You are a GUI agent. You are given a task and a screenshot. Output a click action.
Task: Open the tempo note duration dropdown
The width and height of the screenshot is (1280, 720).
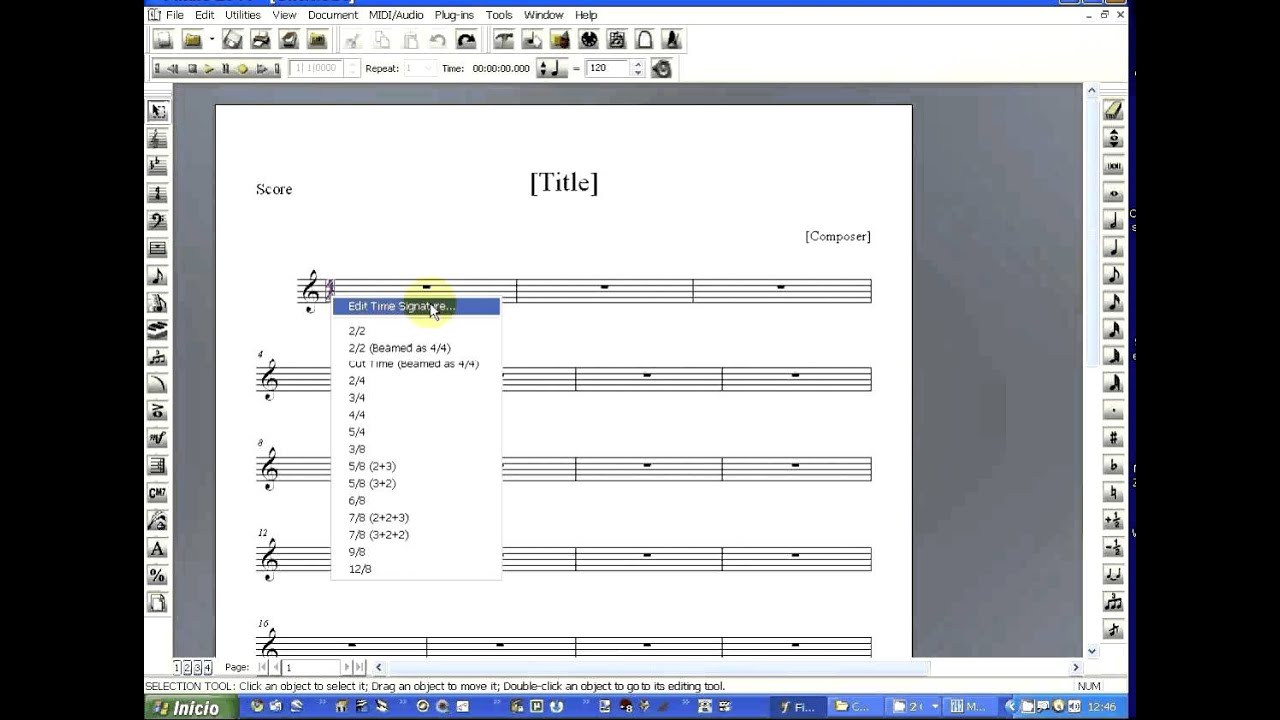[x=551, y=68]
